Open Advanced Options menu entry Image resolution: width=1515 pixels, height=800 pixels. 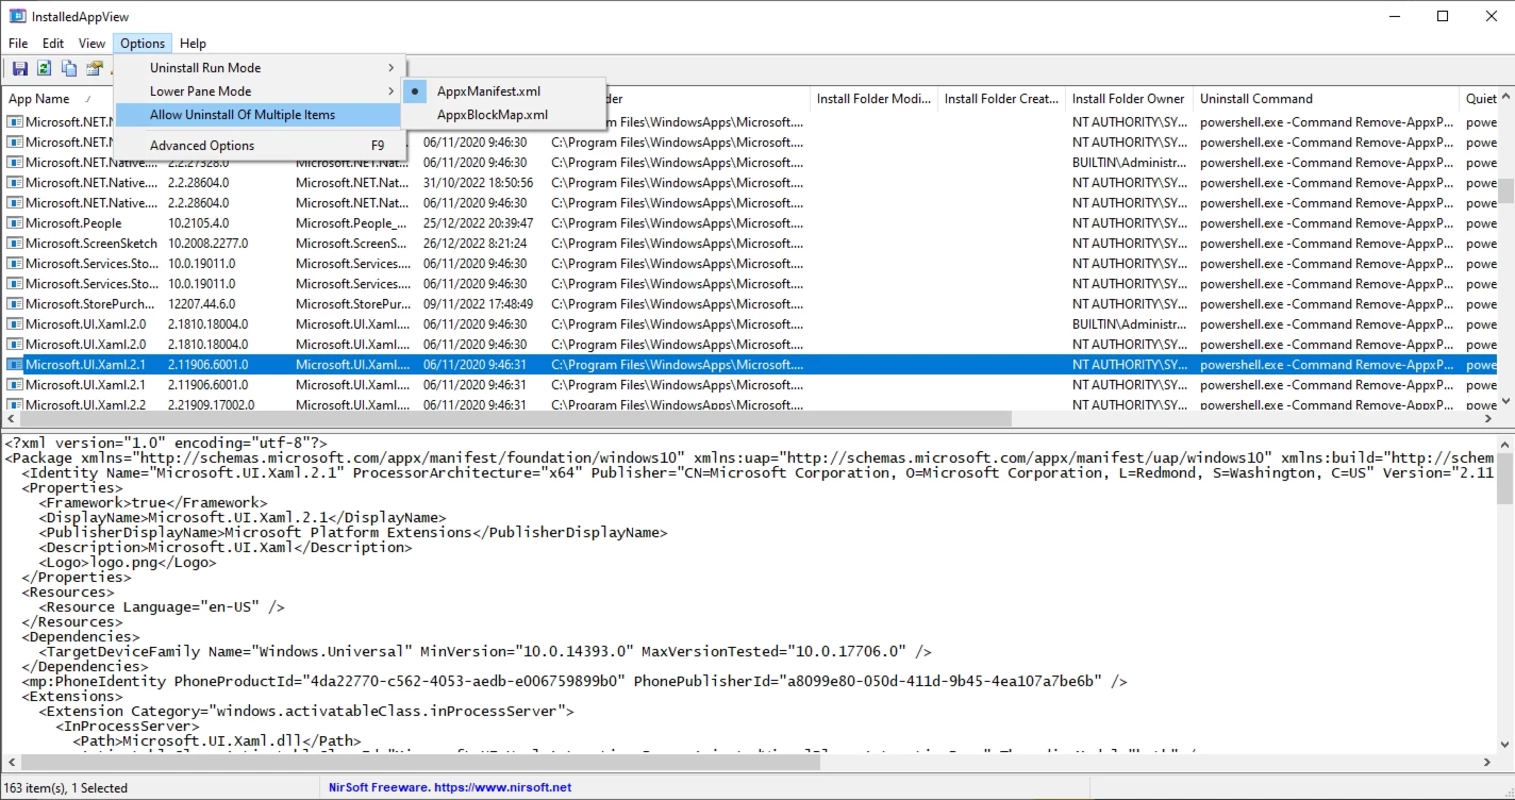(258, 145)
